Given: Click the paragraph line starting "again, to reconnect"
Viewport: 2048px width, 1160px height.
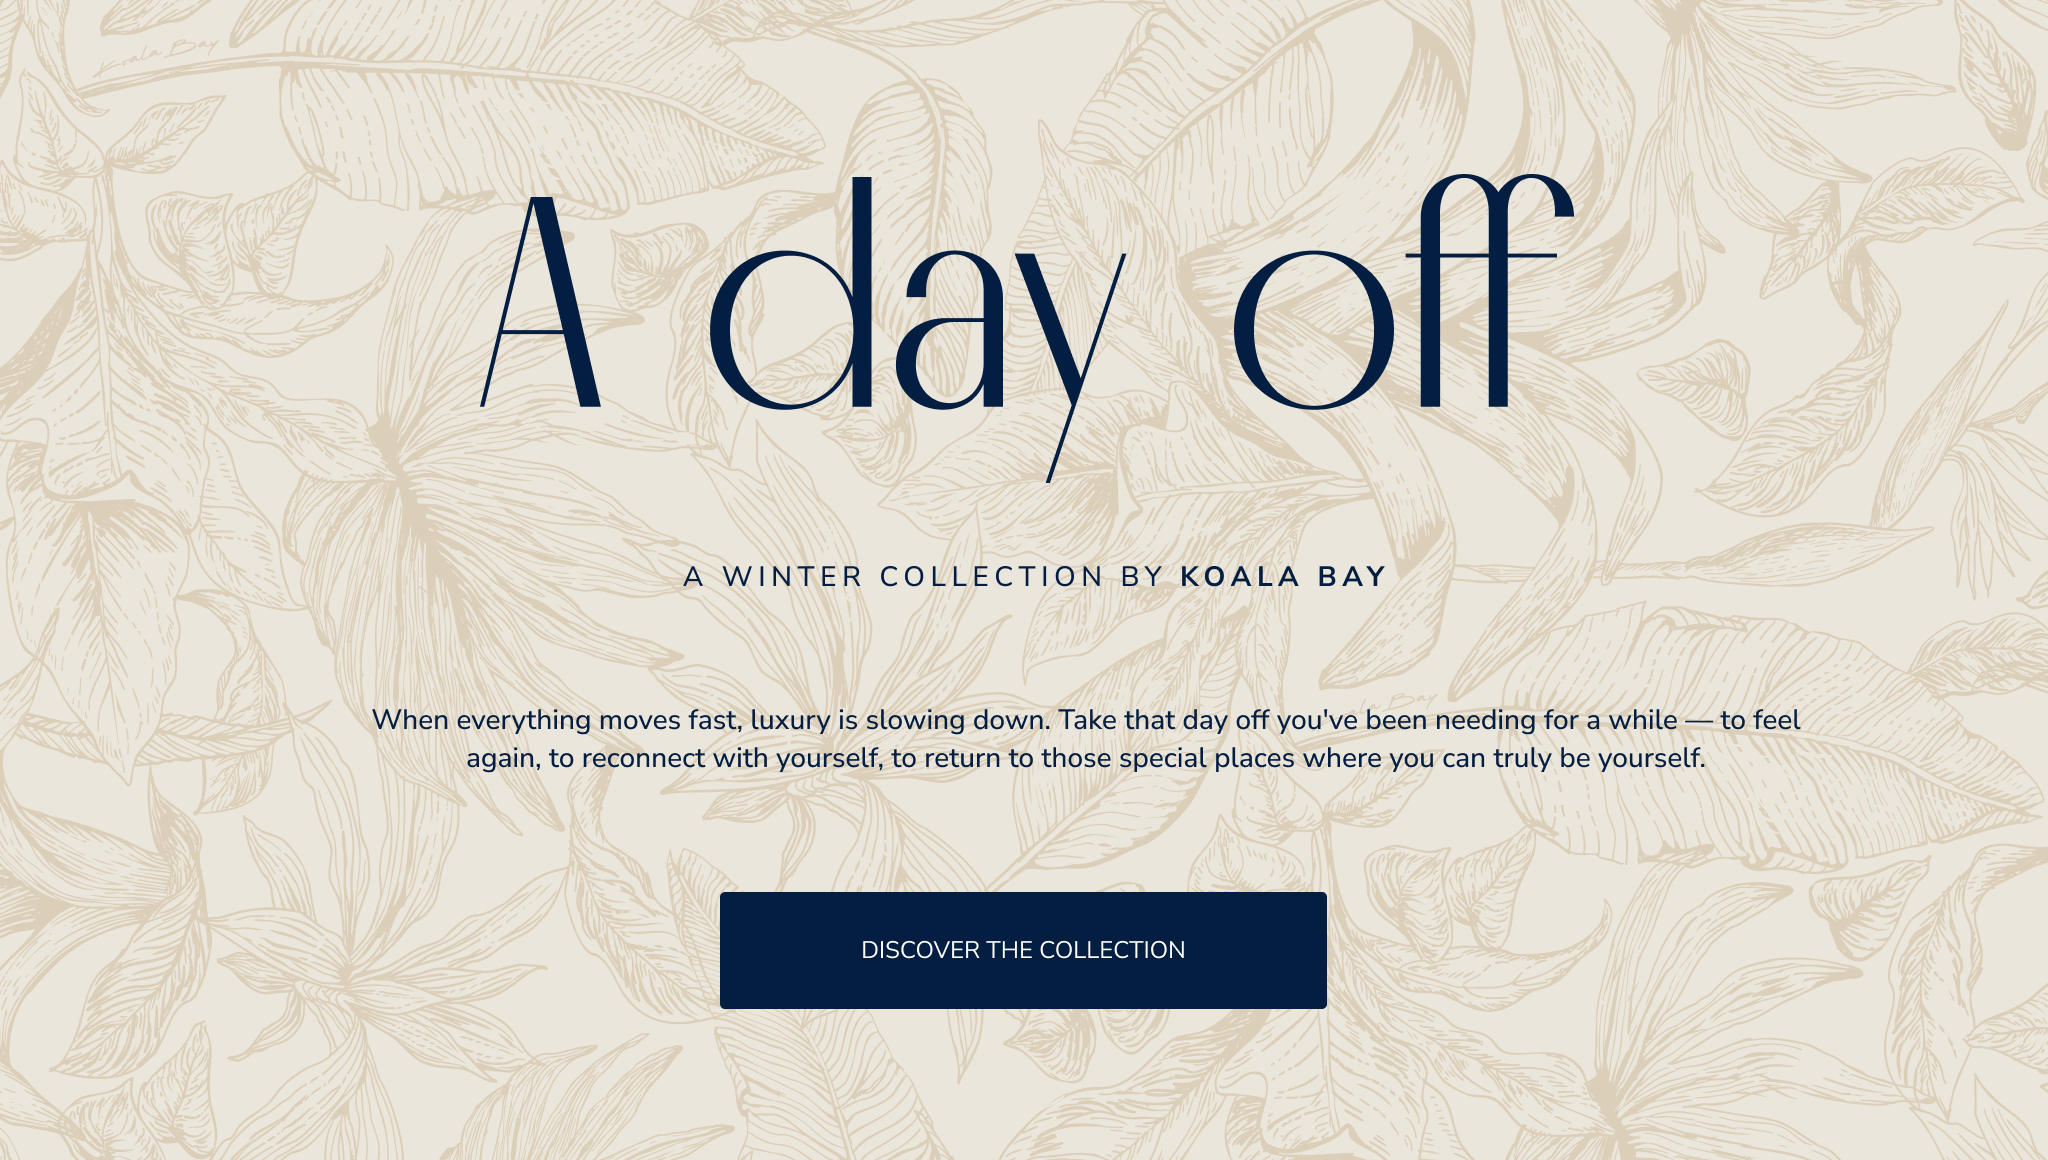Looking at the screenshot, I should click(1085, 758).
